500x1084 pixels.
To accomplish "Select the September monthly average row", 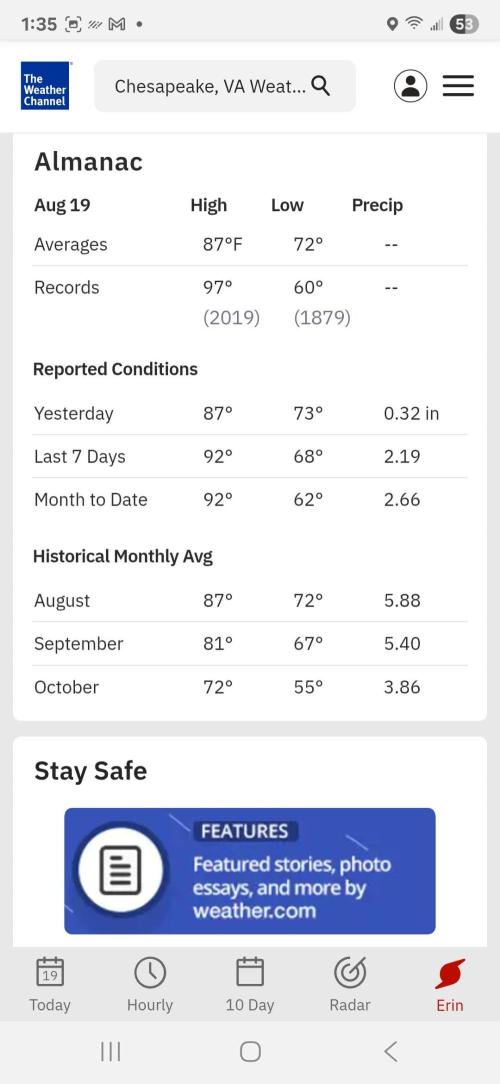I will click(x=250, y=644).
